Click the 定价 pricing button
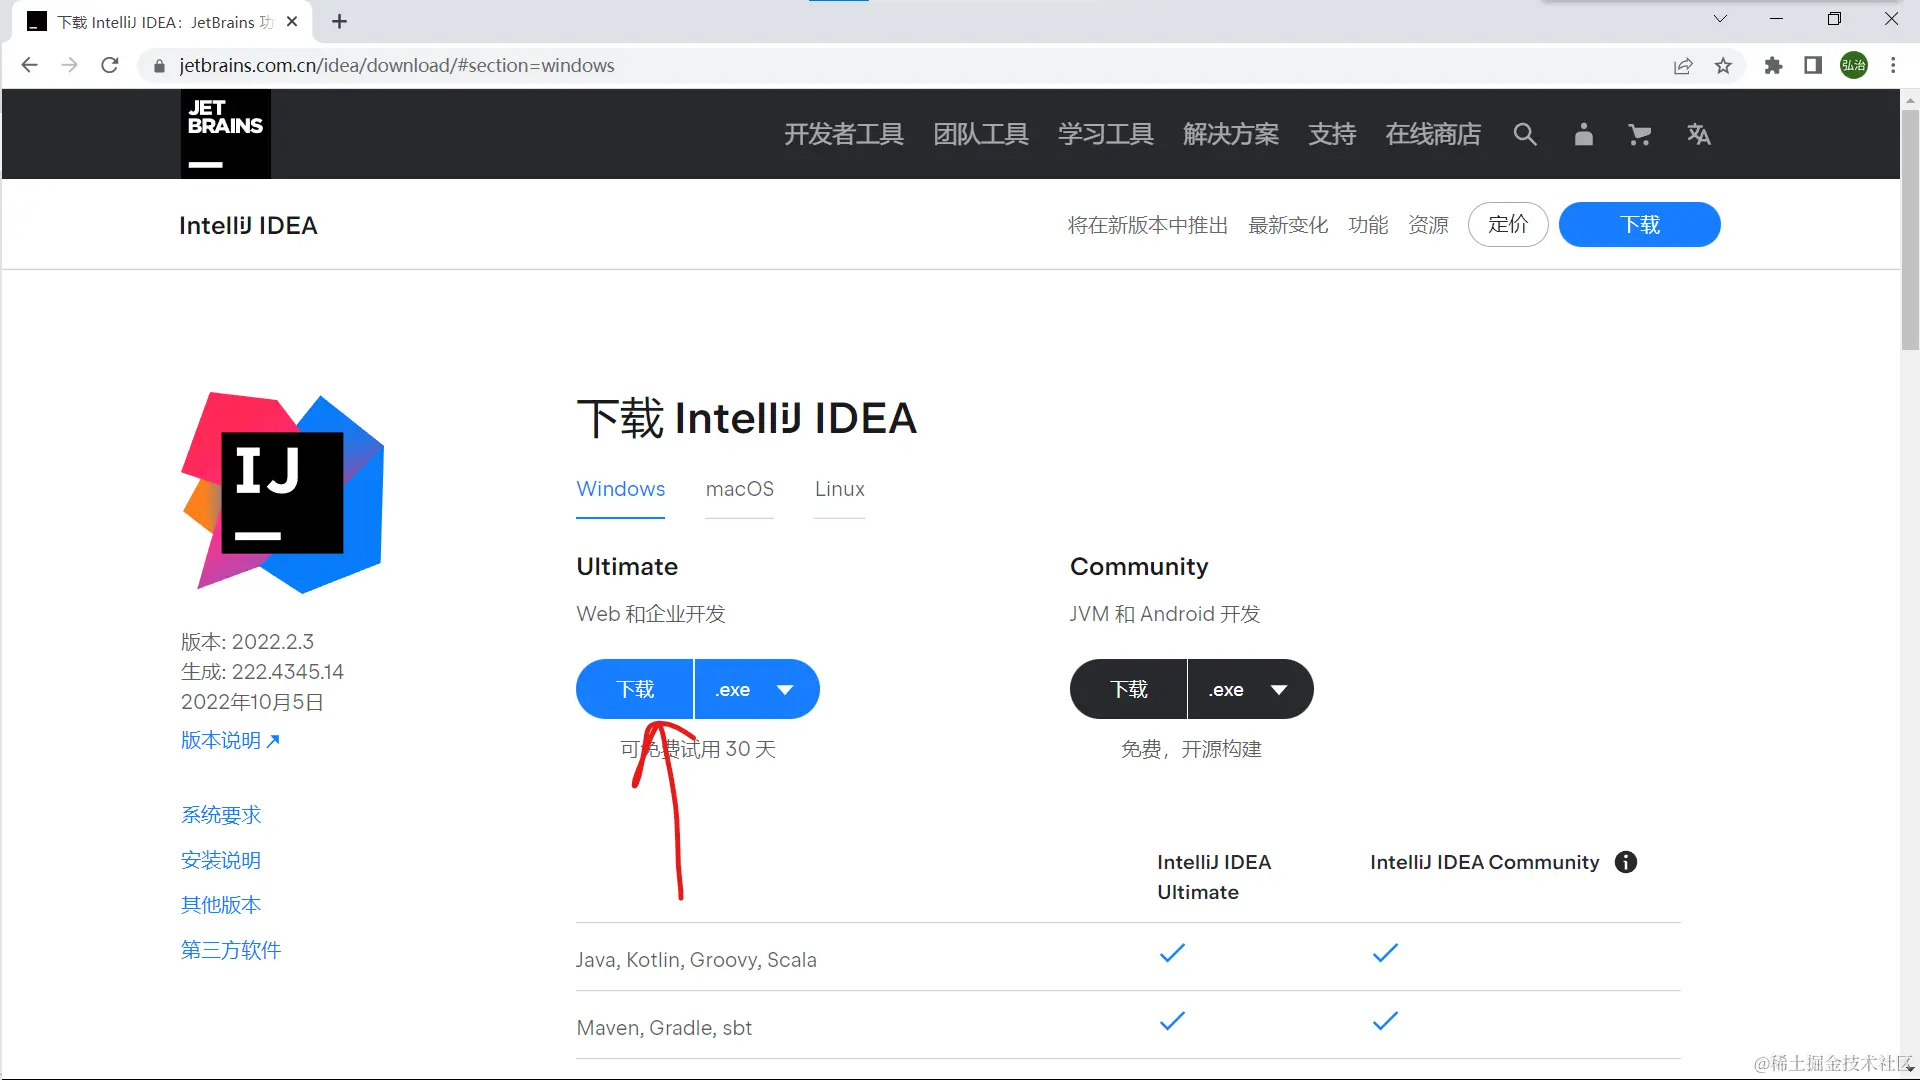The width and height of the screenshot is (1920, 1080). [x=1507, y=224]
